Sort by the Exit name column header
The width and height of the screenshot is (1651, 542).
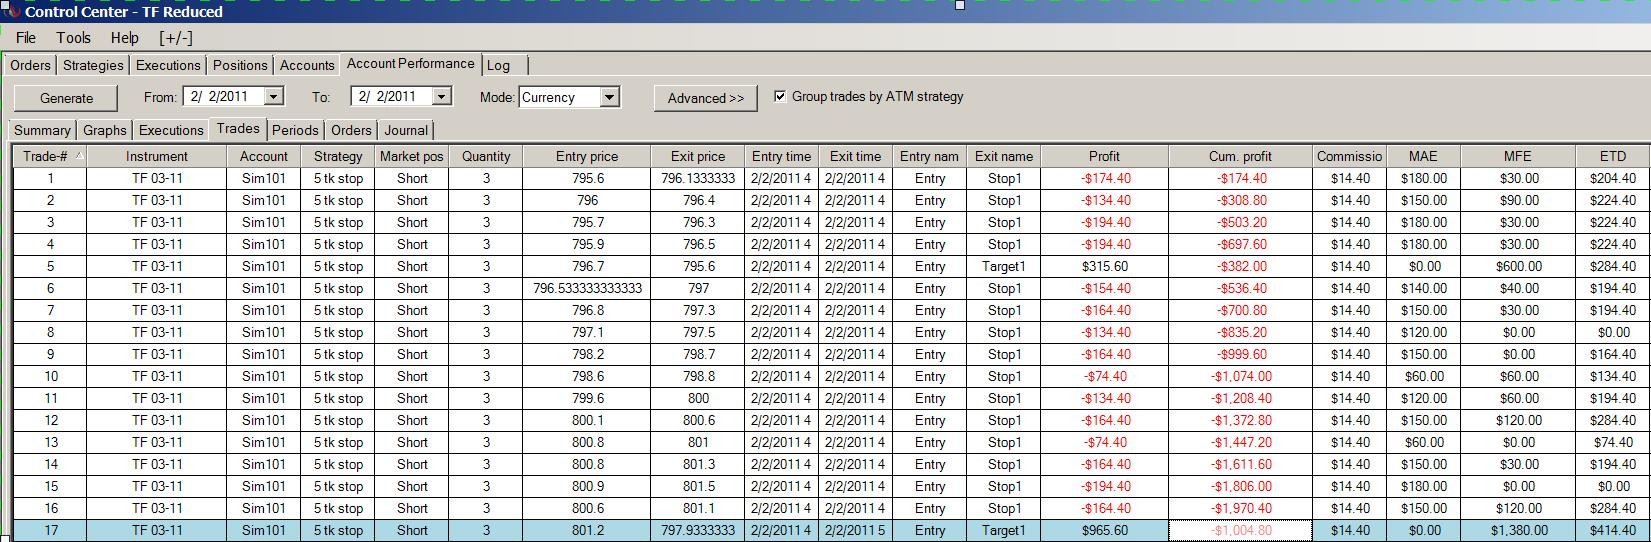1004,156
